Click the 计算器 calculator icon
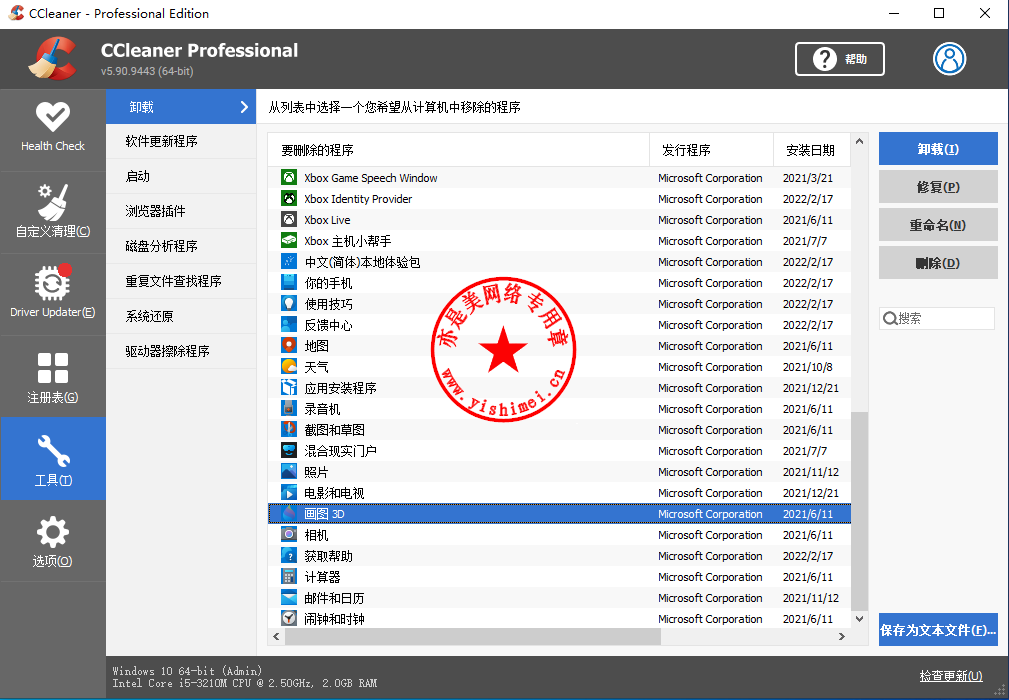 click(x=289, y=577)
